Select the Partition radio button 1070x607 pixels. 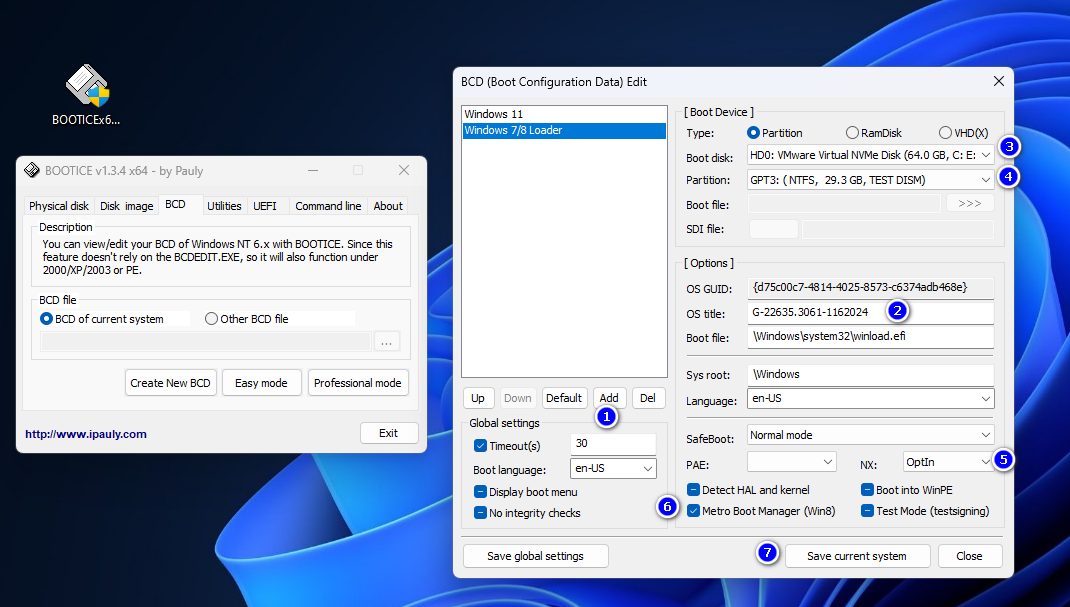(753, 133)
